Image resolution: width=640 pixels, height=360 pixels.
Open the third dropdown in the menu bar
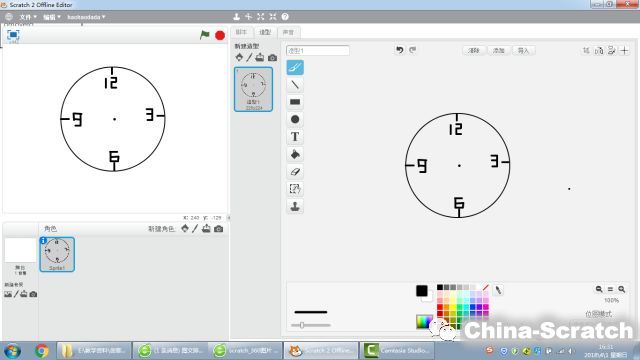point(86,17)
